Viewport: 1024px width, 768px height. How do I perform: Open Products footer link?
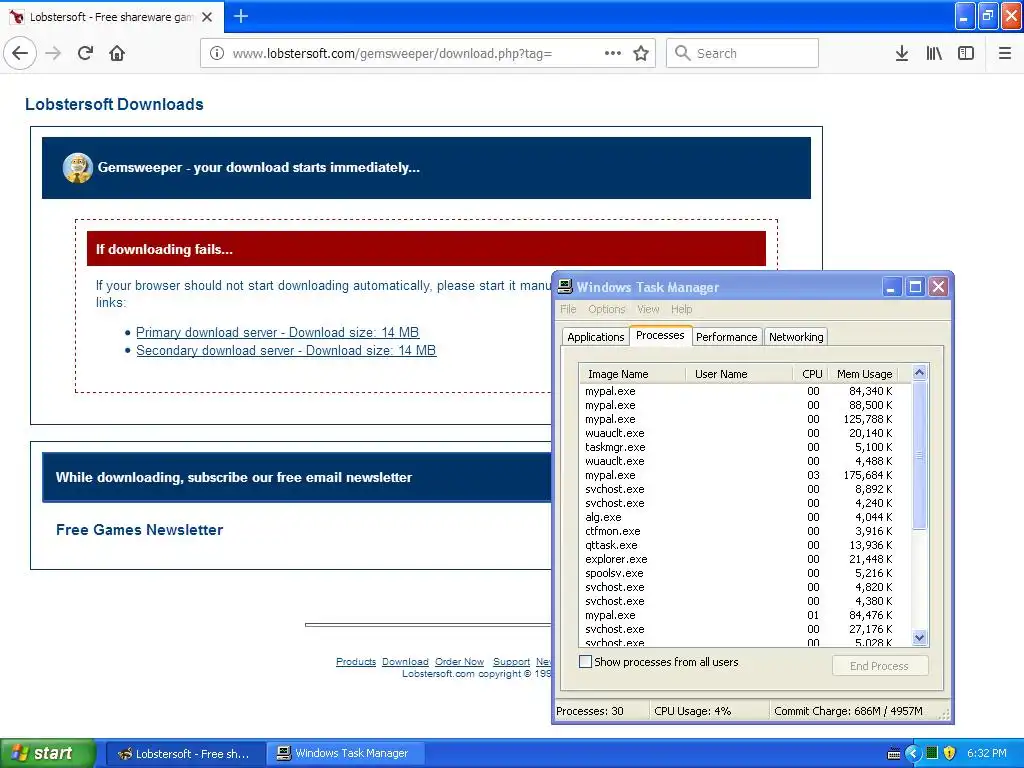(356, 662)
